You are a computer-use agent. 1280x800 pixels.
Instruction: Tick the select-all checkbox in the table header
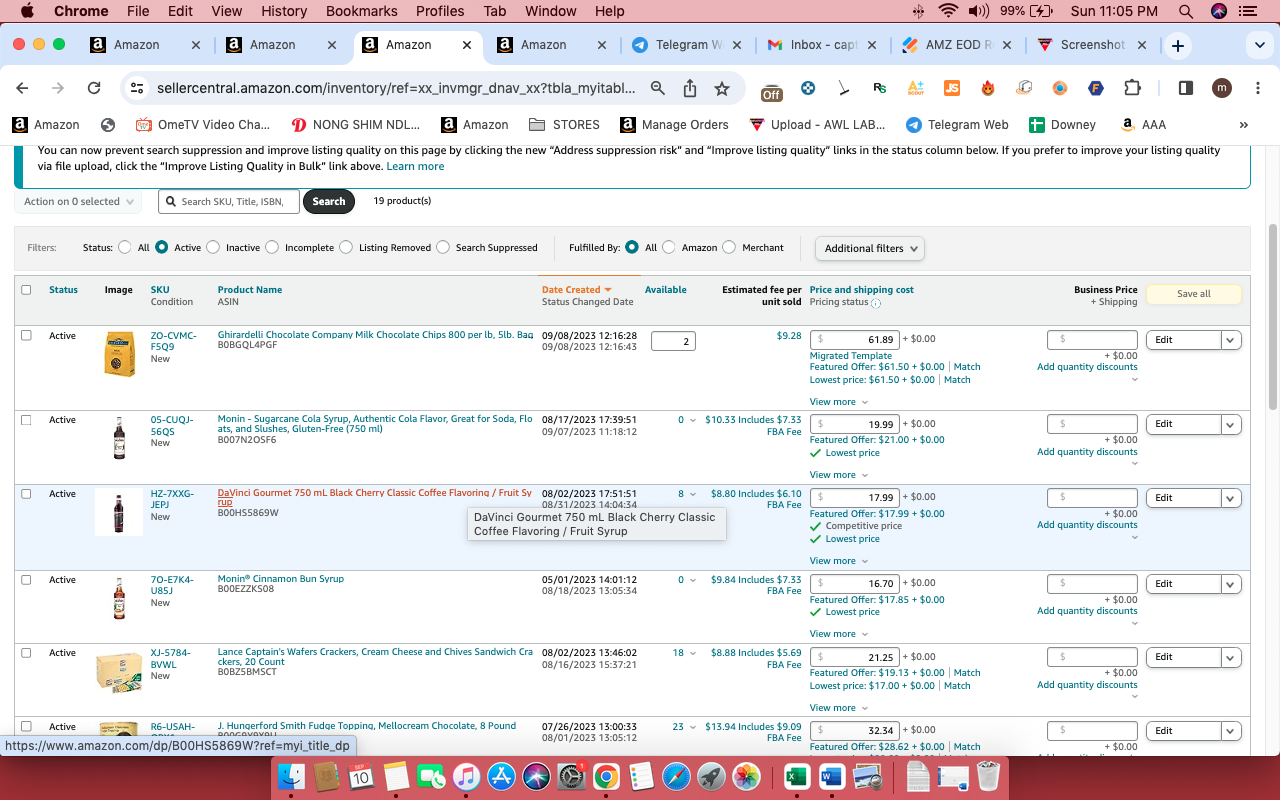click(26, 290)
